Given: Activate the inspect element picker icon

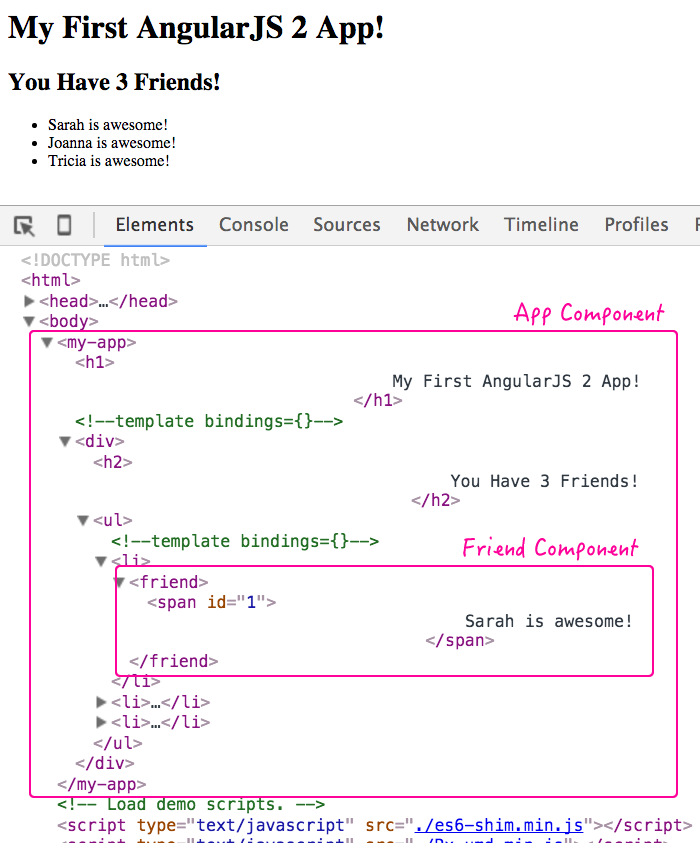Looking at the screenshot, I should point(24,225).
